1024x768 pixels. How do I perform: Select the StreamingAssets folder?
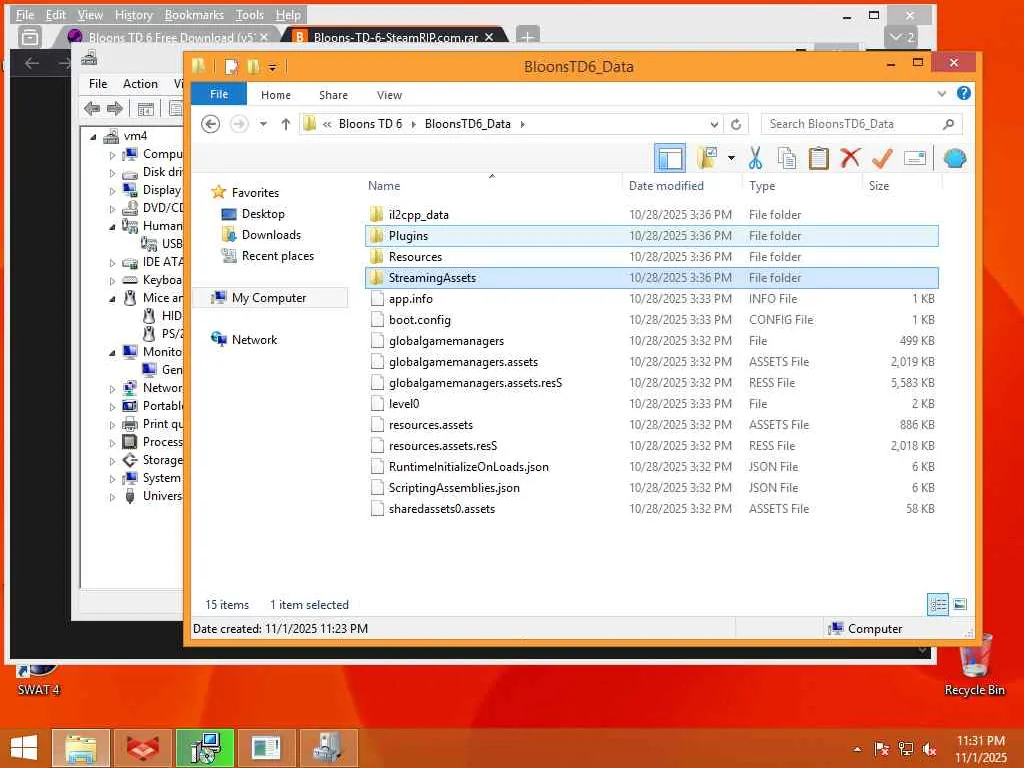tap(651, 278)
